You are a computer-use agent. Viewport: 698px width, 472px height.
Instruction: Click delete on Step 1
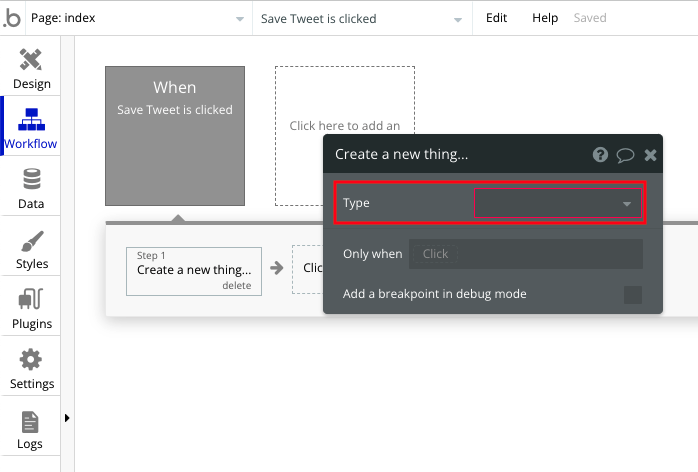[237, 285]
